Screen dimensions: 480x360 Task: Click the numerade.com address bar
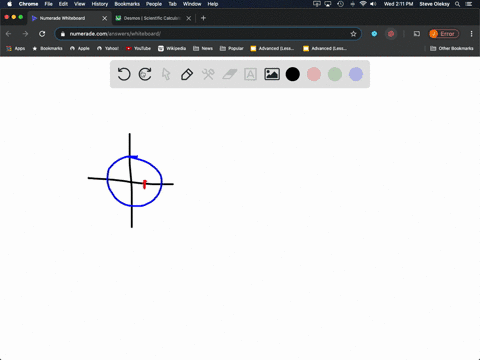pyautogui.click(x=207, y=34)
